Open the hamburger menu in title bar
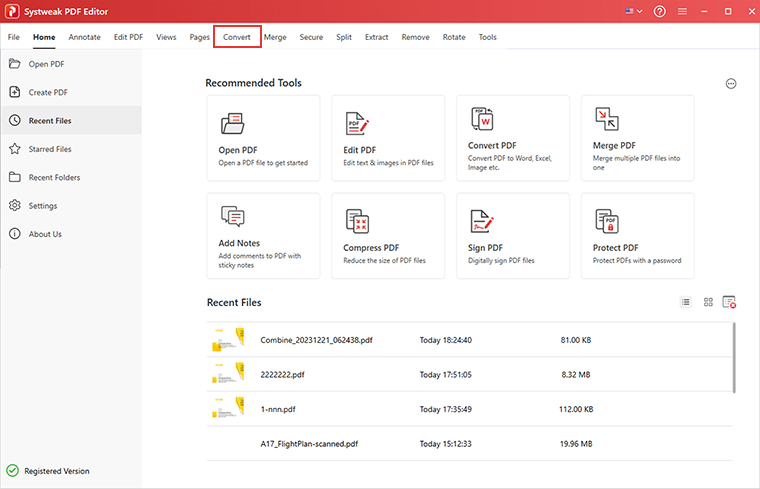This screenshot has width=760, height=489. pyautogui.click(x=682, y=11)
